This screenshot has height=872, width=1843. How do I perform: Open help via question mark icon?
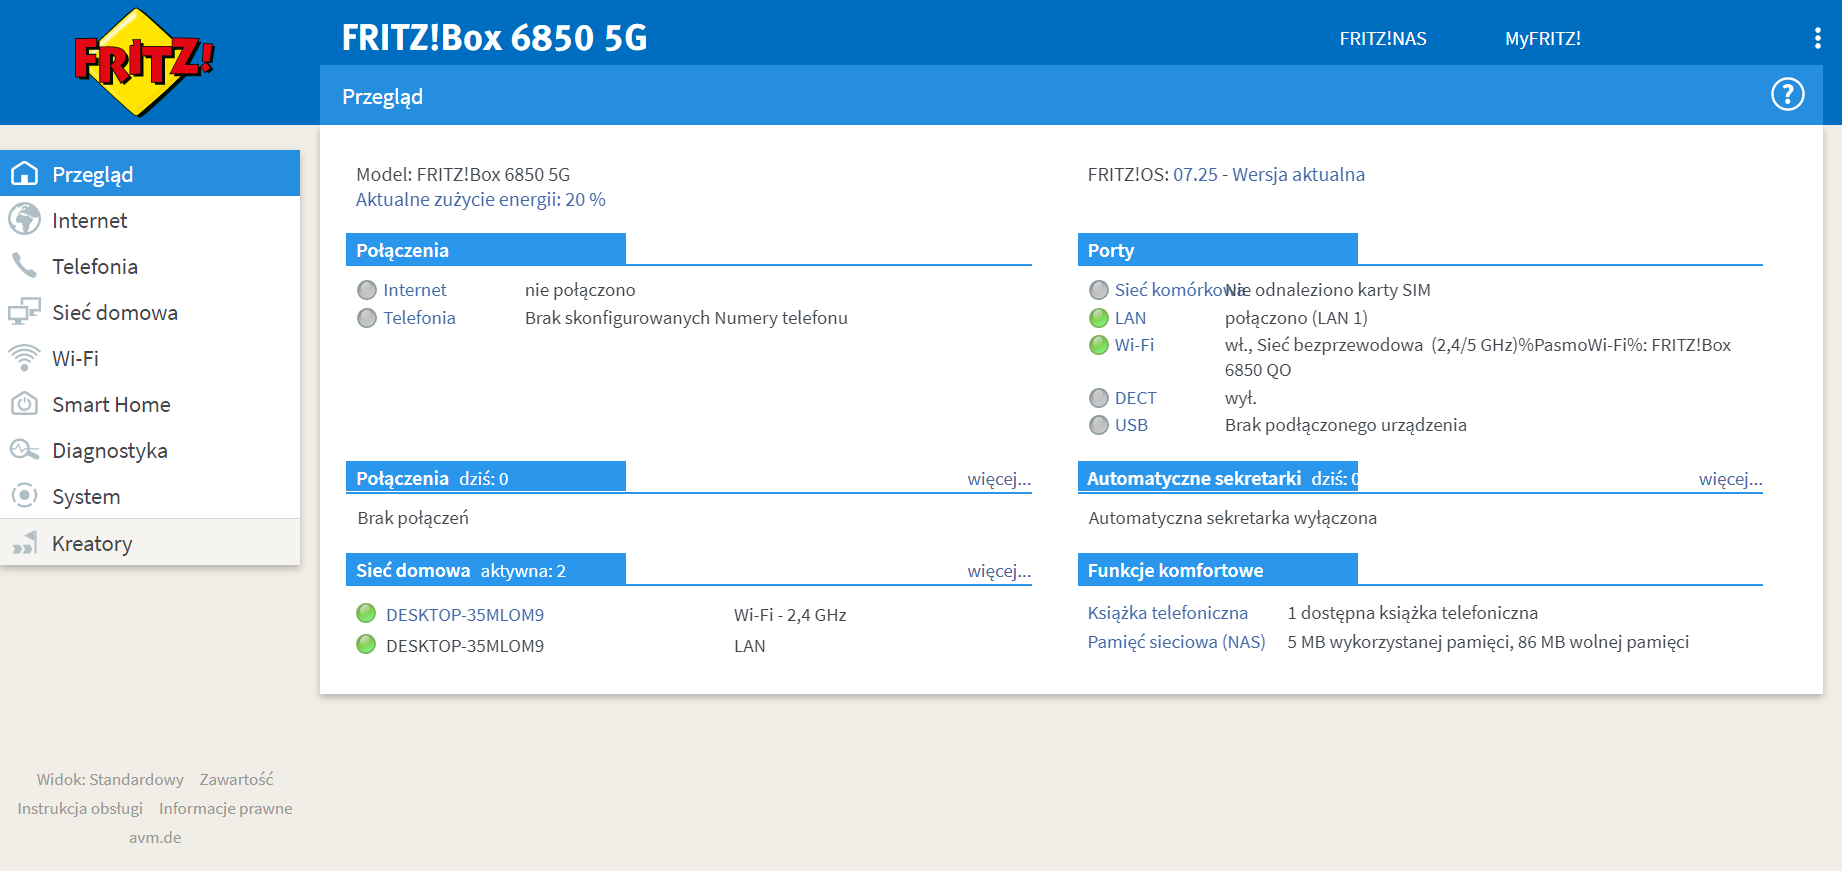1787,95
